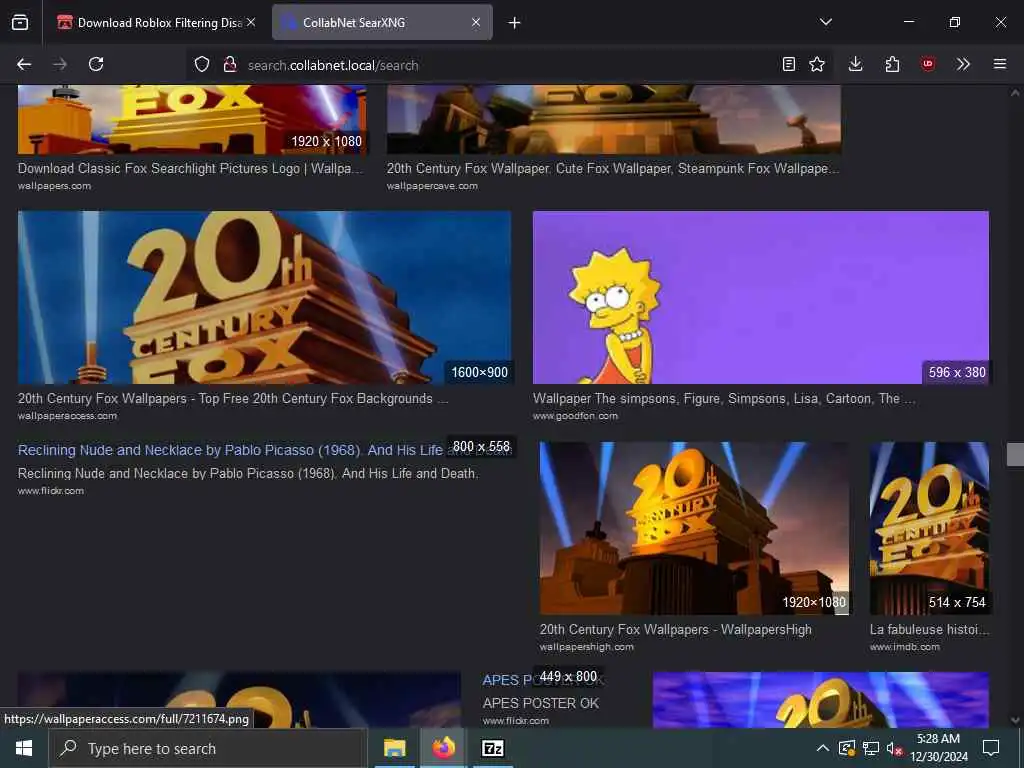The image size is (1024, 768).
Task: Open the network tray icon
Action: coord(871,748)
